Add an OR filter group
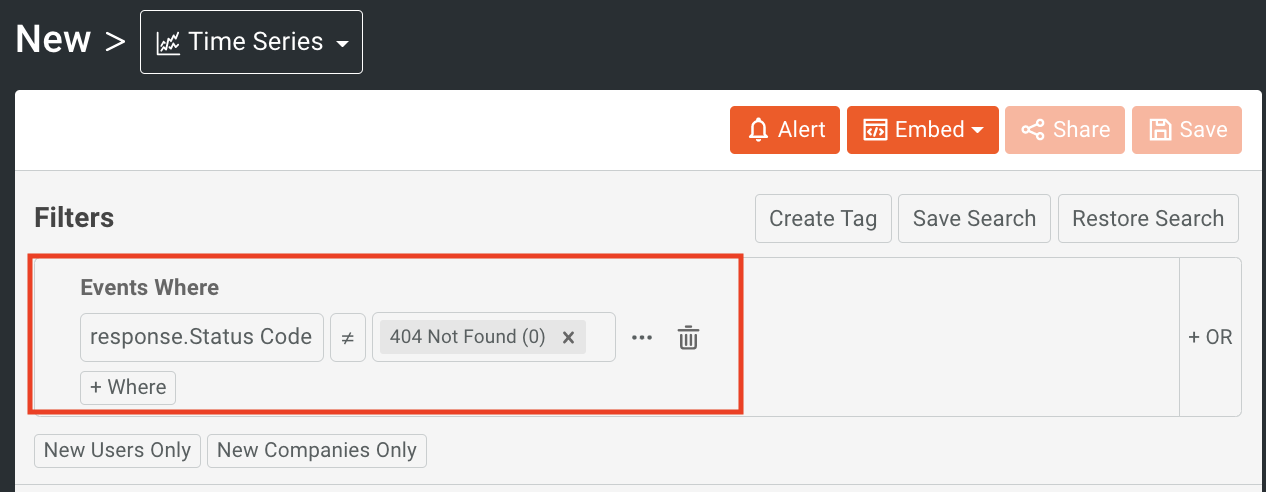Screen dimensions: 1266x492 (1210, 338)
